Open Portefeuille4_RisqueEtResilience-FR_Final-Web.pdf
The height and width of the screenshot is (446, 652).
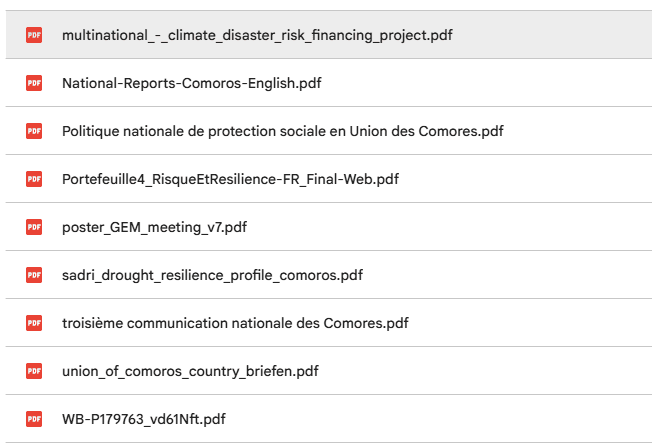point(230,179)
